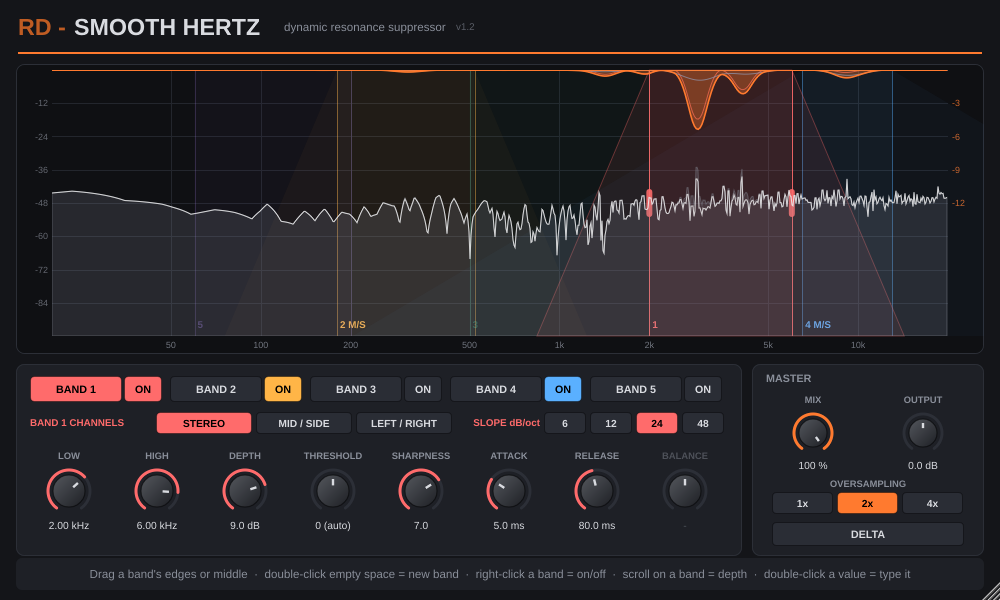Click the '4 M/S' band label in graph
The width and height of the screenshot is (1000, 600).
818,325
